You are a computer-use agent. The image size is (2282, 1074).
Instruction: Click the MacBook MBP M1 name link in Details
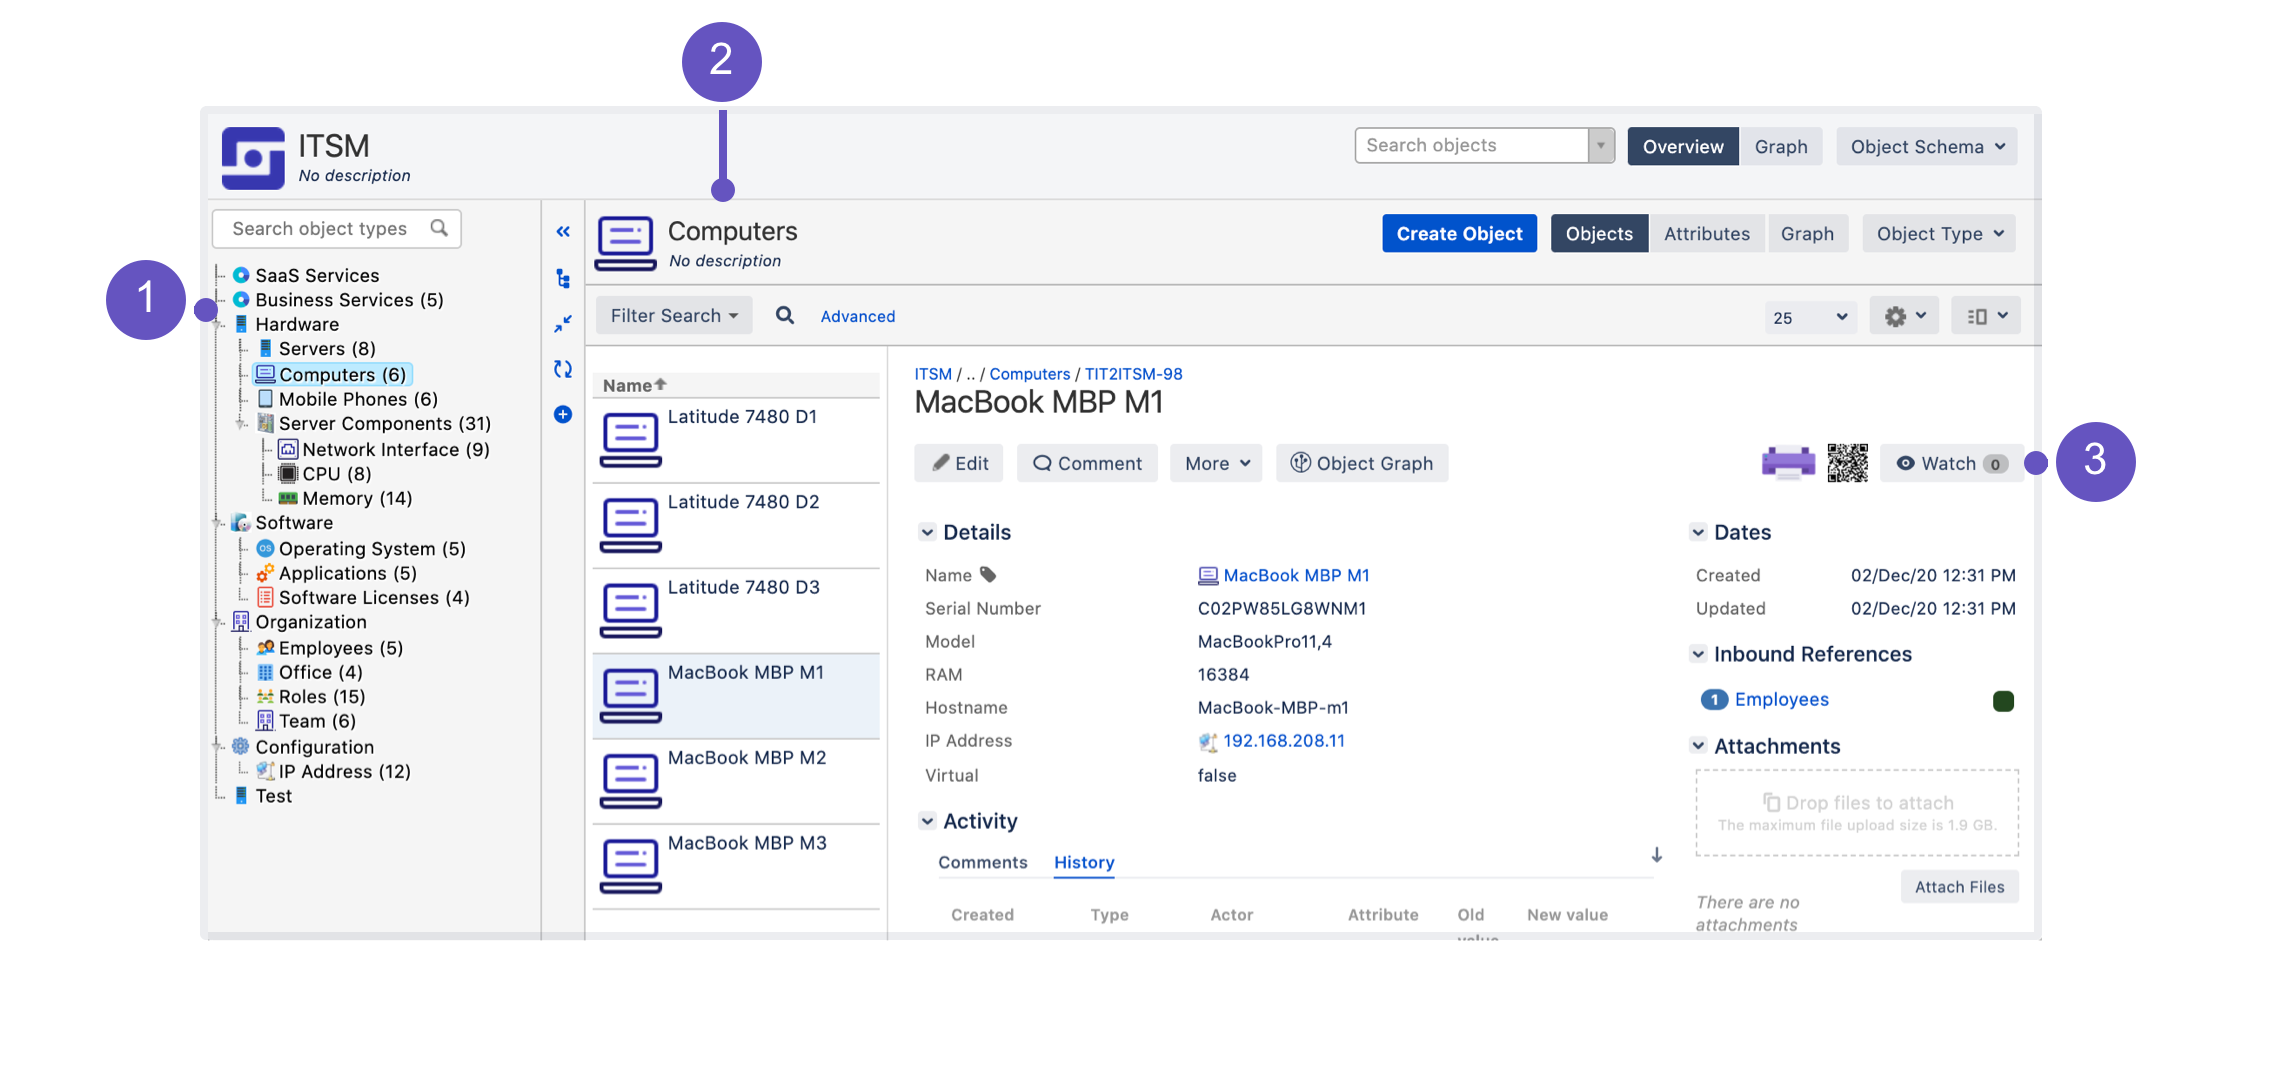pyautogui.click(x=1296, y=575)
